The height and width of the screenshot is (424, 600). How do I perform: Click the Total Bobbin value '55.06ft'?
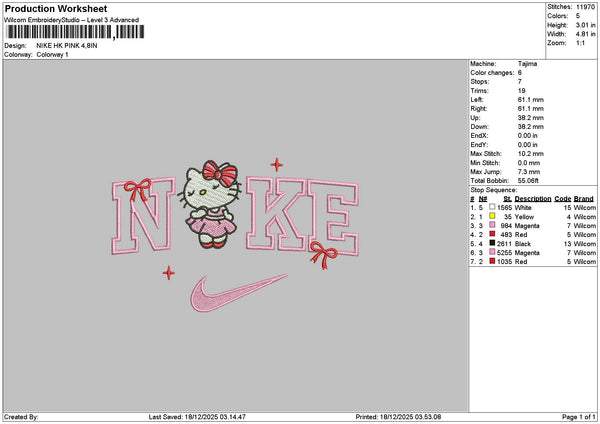[x=528, y=181]
